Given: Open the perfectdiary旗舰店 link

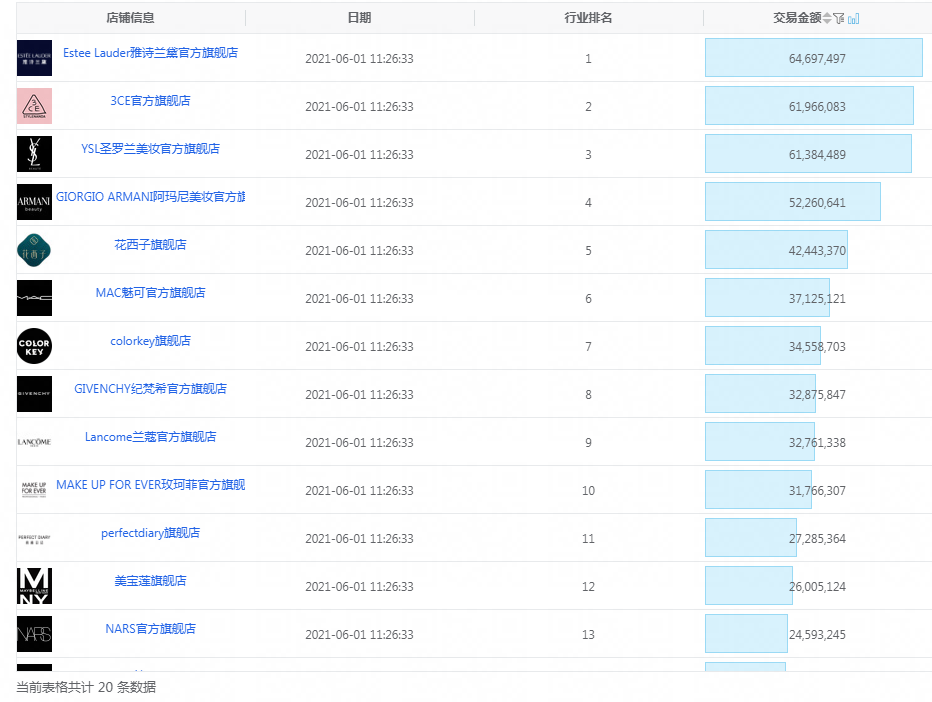Looking at the screenshot, I should click(x=150, y=533).
